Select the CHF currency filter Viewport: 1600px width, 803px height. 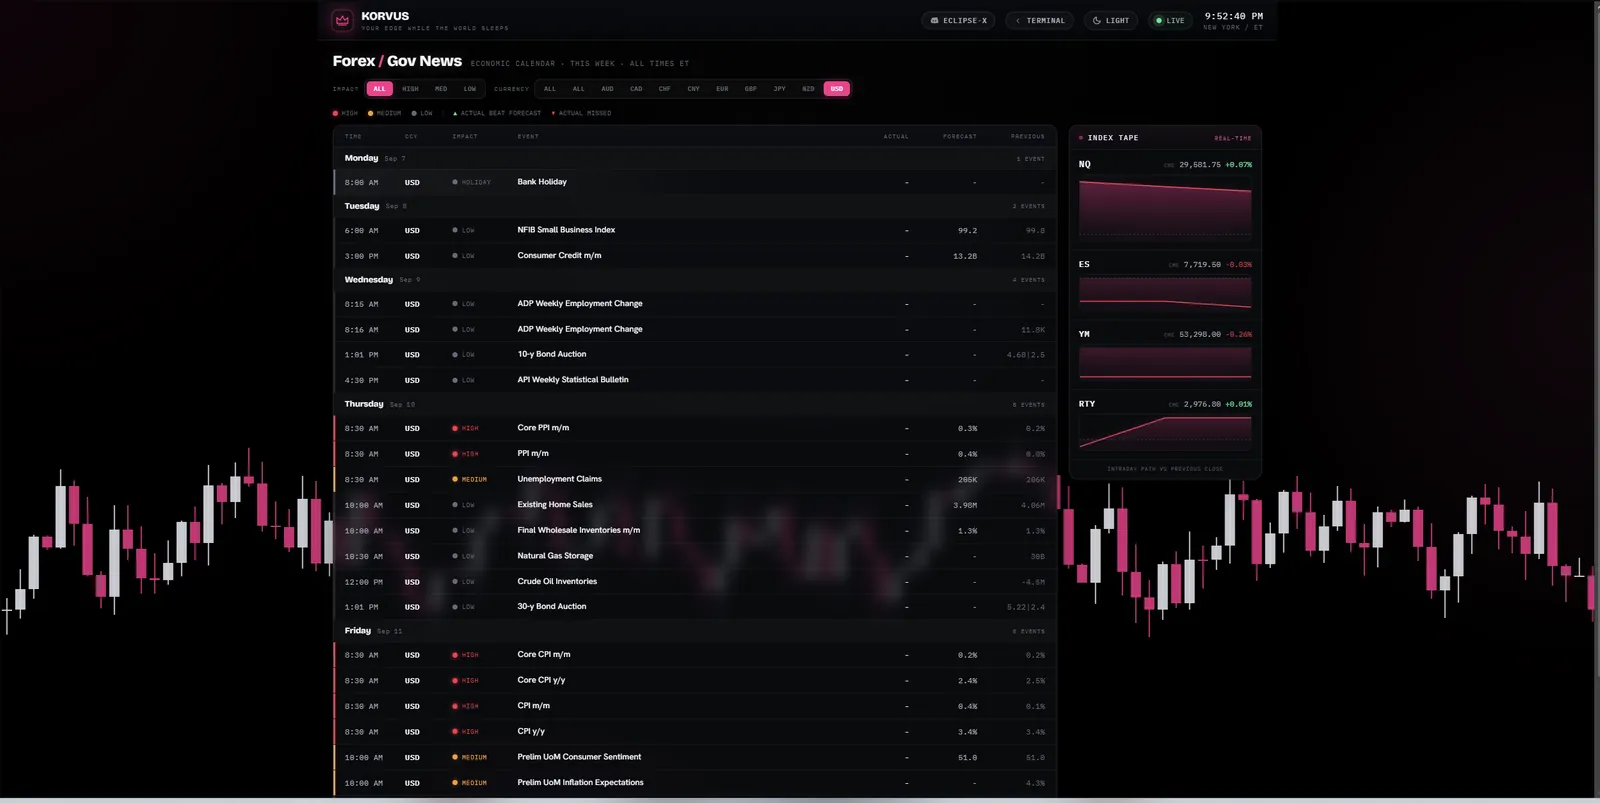664,89
